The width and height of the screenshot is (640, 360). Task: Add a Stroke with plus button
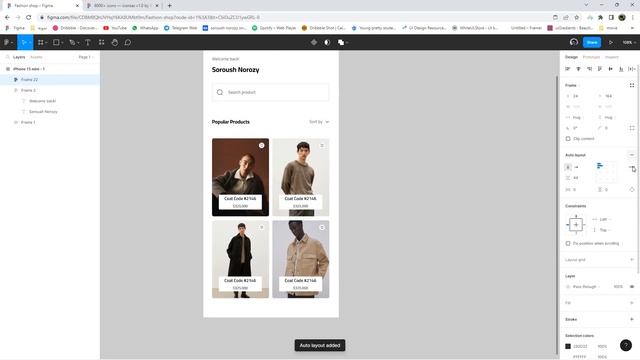tap(632, 319)
